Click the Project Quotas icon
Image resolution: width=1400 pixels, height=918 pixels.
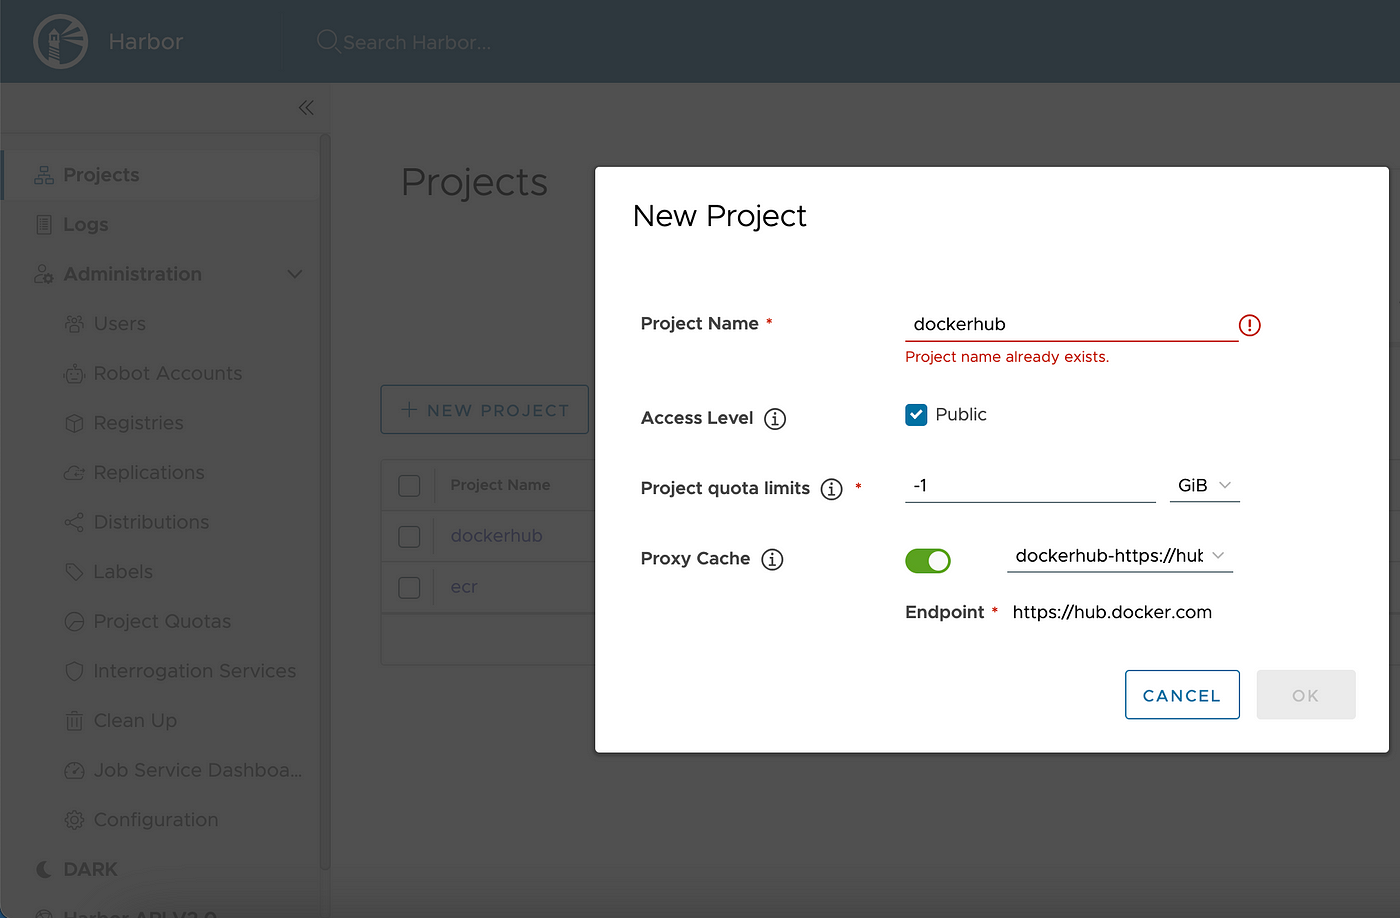[x=74, y=622]
